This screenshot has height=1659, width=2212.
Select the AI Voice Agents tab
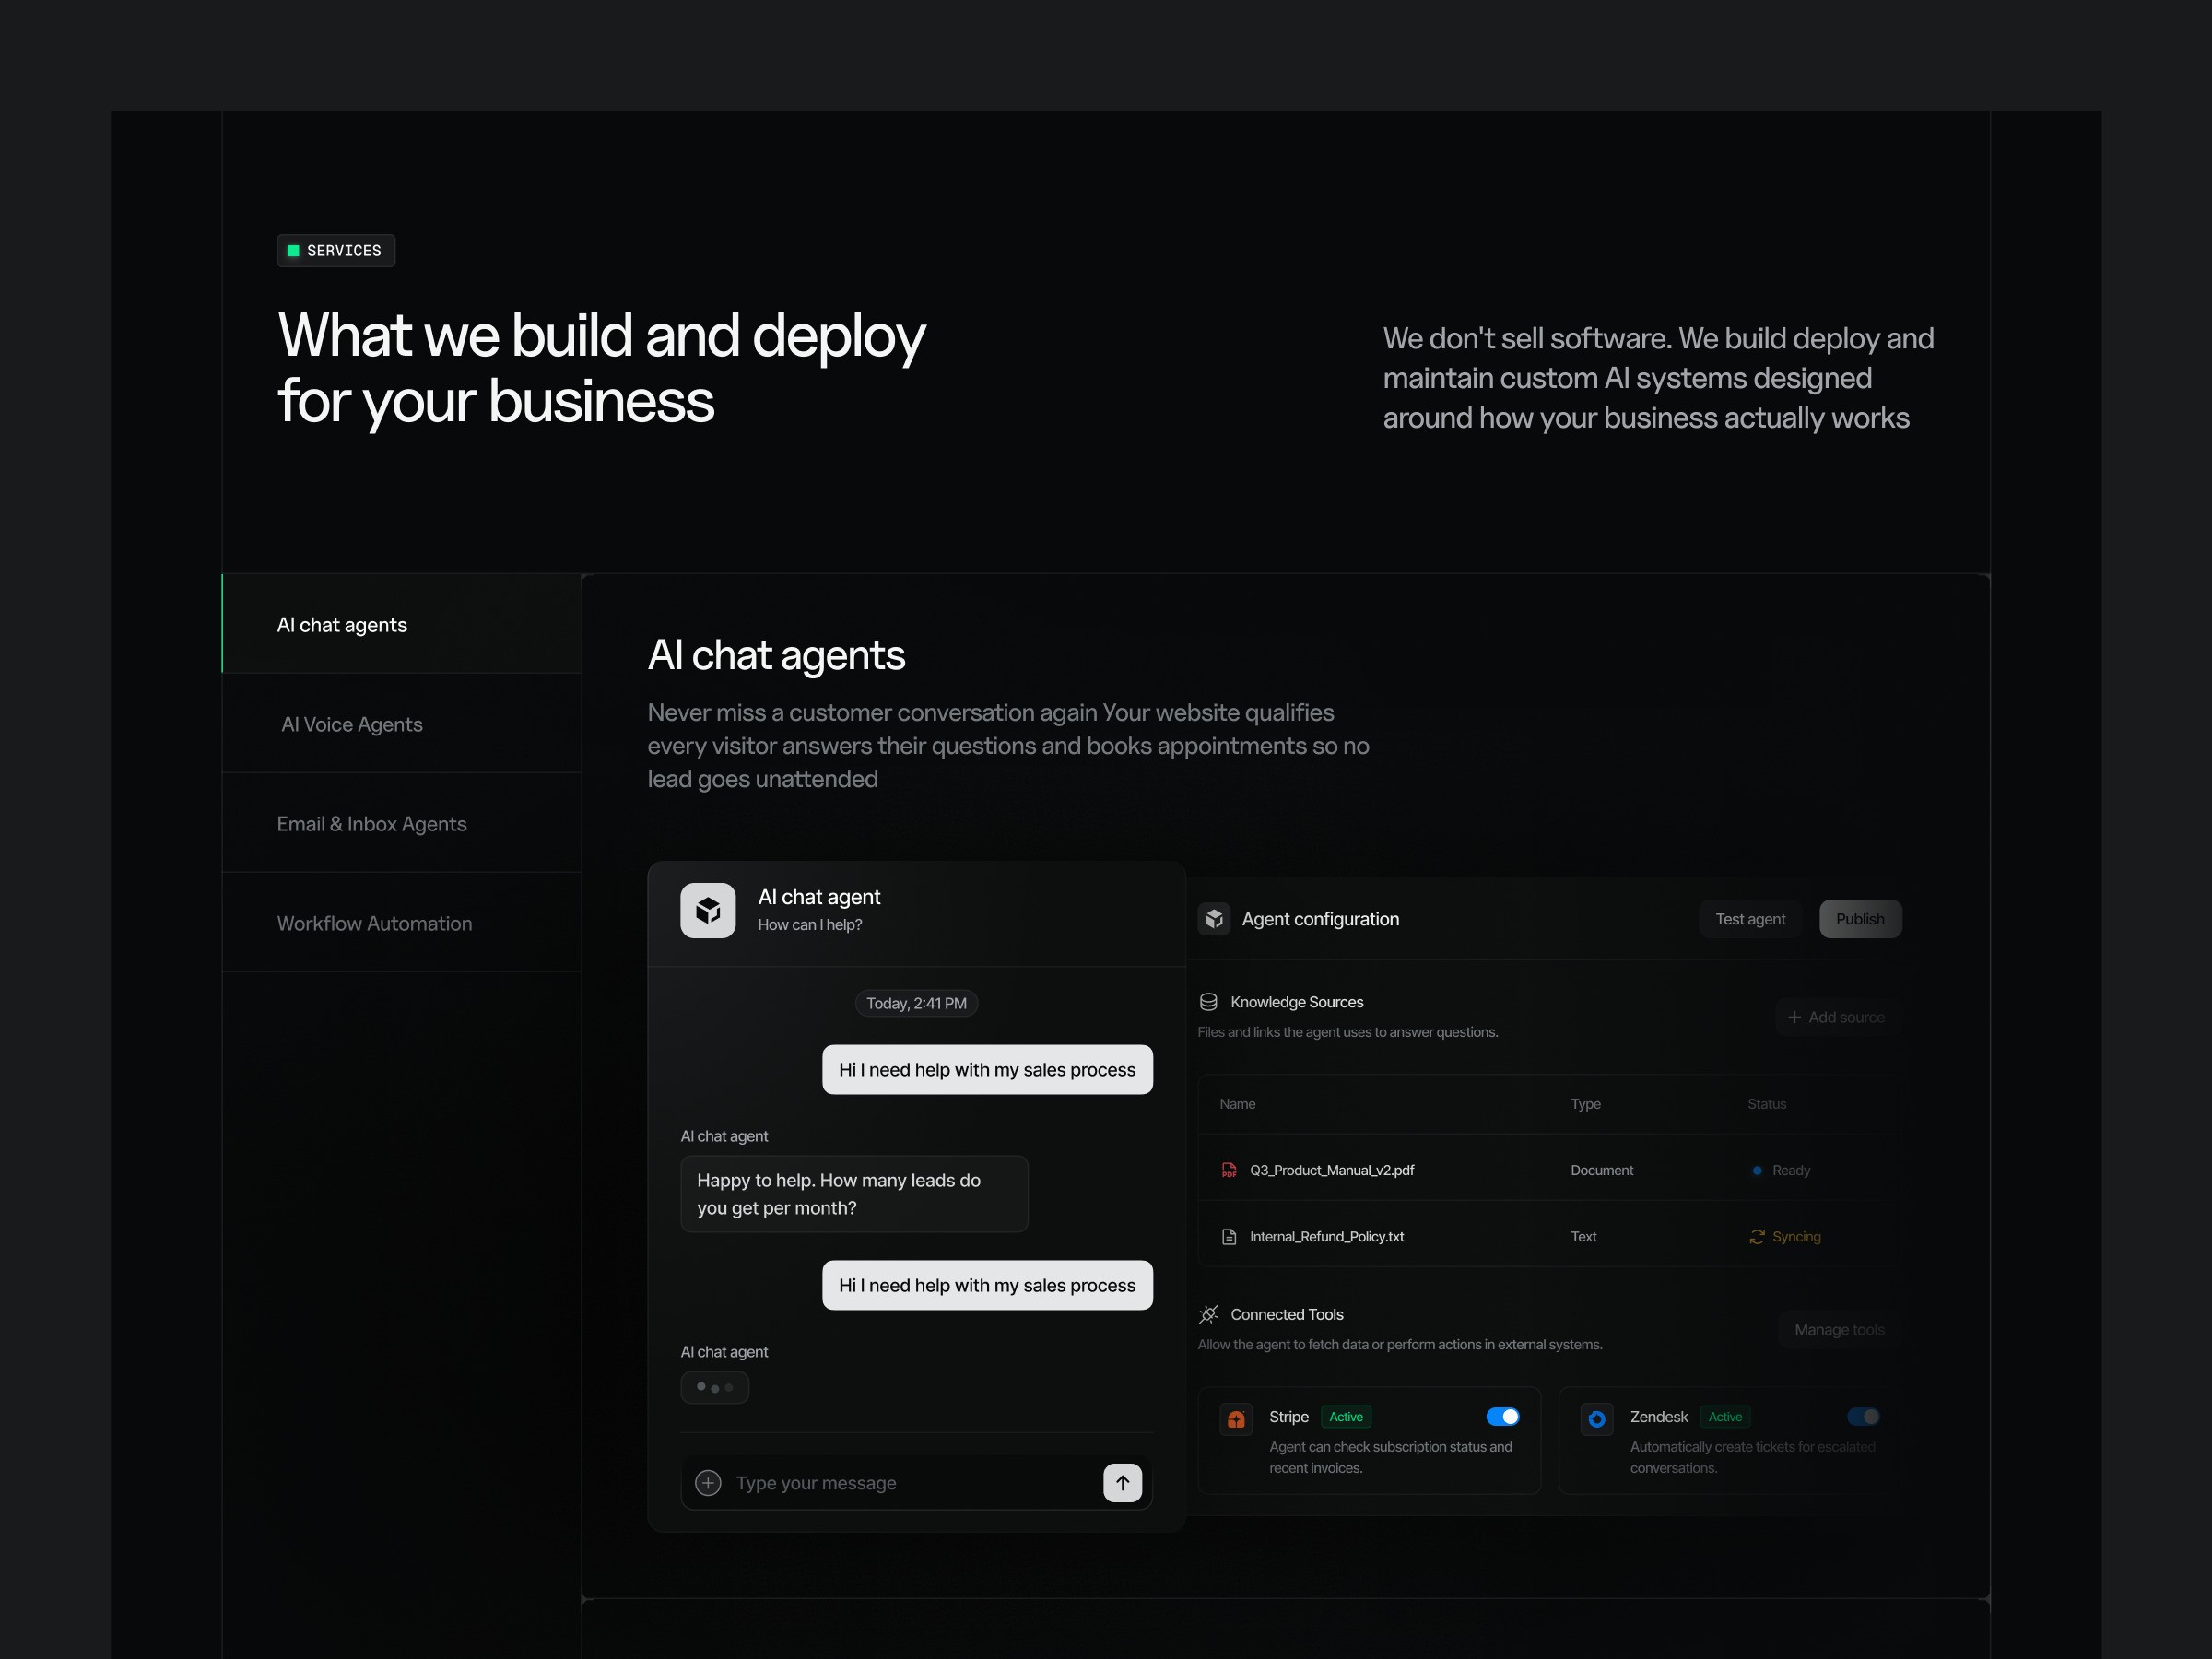352,724
